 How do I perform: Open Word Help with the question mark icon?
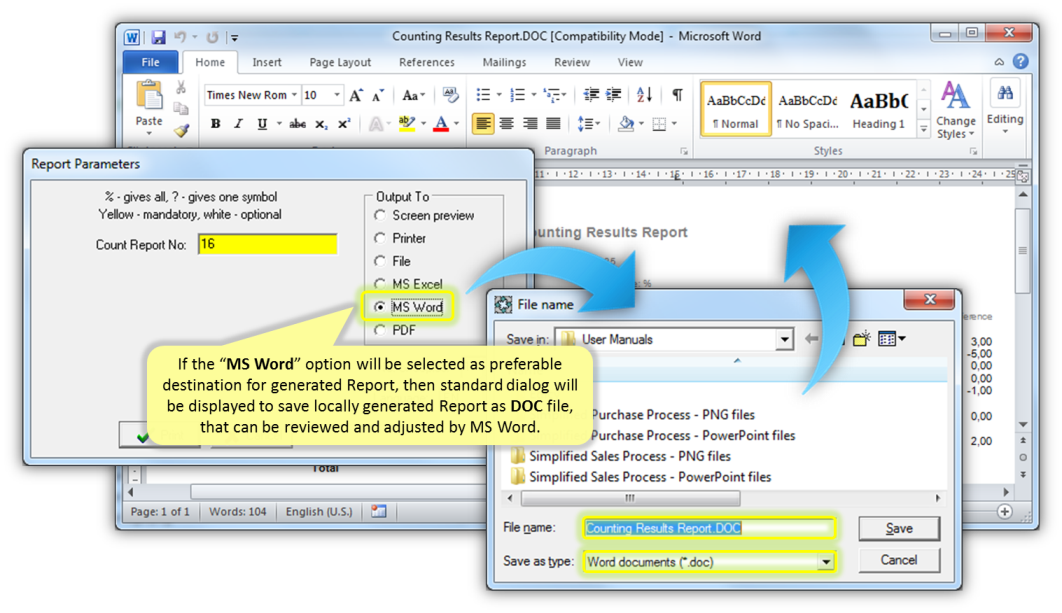[1021, 62]
